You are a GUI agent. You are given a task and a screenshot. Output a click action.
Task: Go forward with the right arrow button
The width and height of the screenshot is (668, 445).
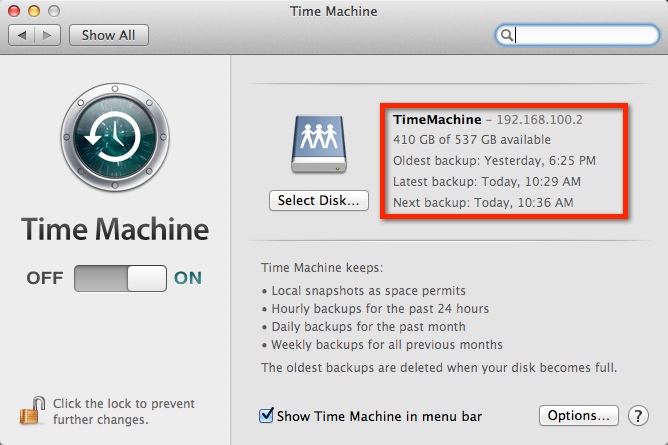[x=47, y=35]
